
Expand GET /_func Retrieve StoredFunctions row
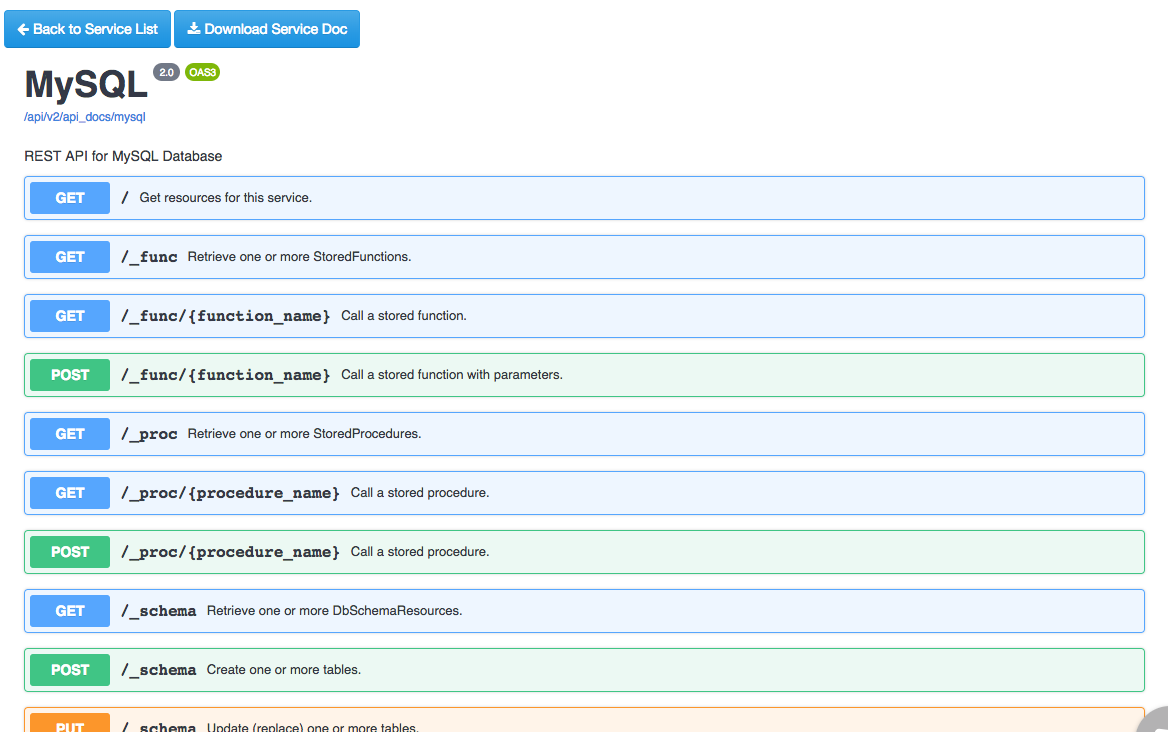pyautogui.click(x=583, y=257)
